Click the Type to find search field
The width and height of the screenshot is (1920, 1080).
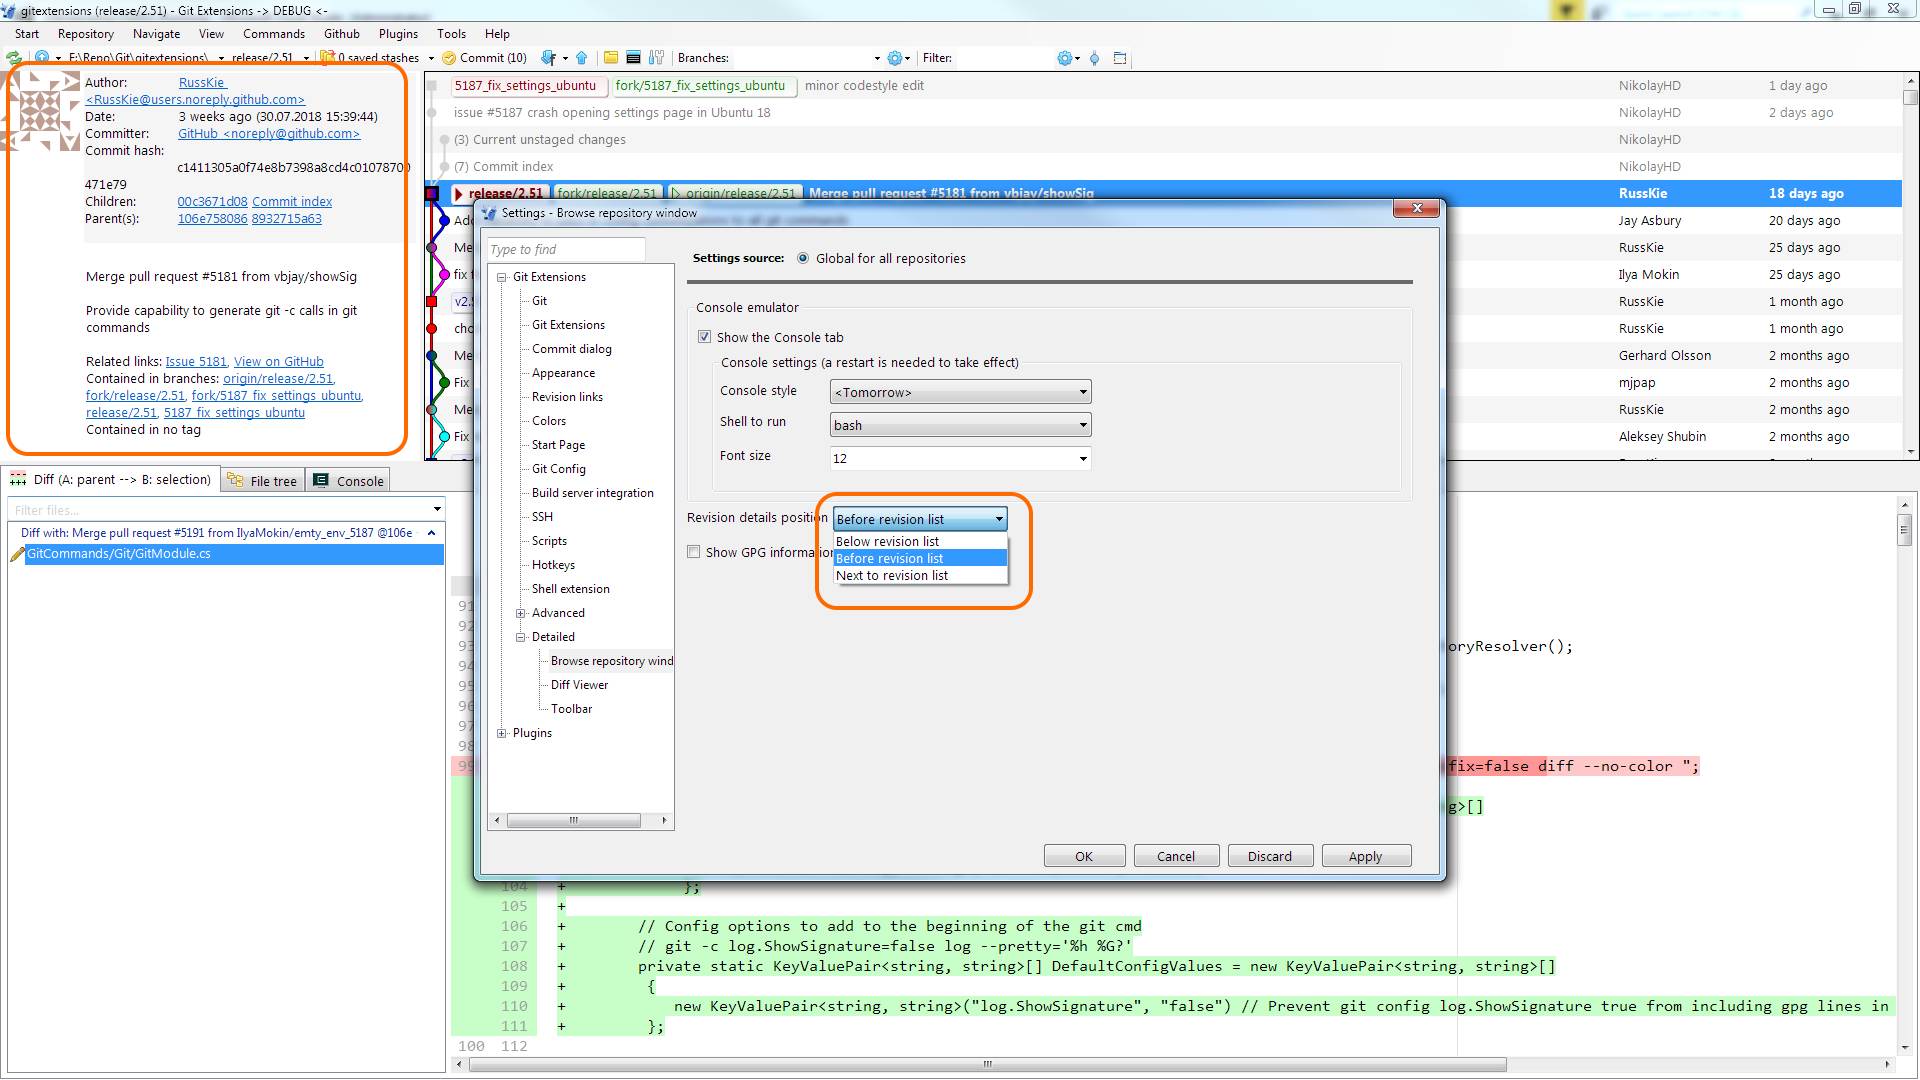pyautogui.click(x=566, y=249)
